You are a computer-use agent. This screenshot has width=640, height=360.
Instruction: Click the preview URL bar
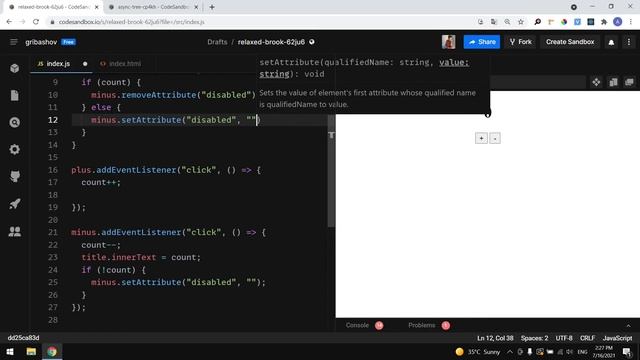538,82
